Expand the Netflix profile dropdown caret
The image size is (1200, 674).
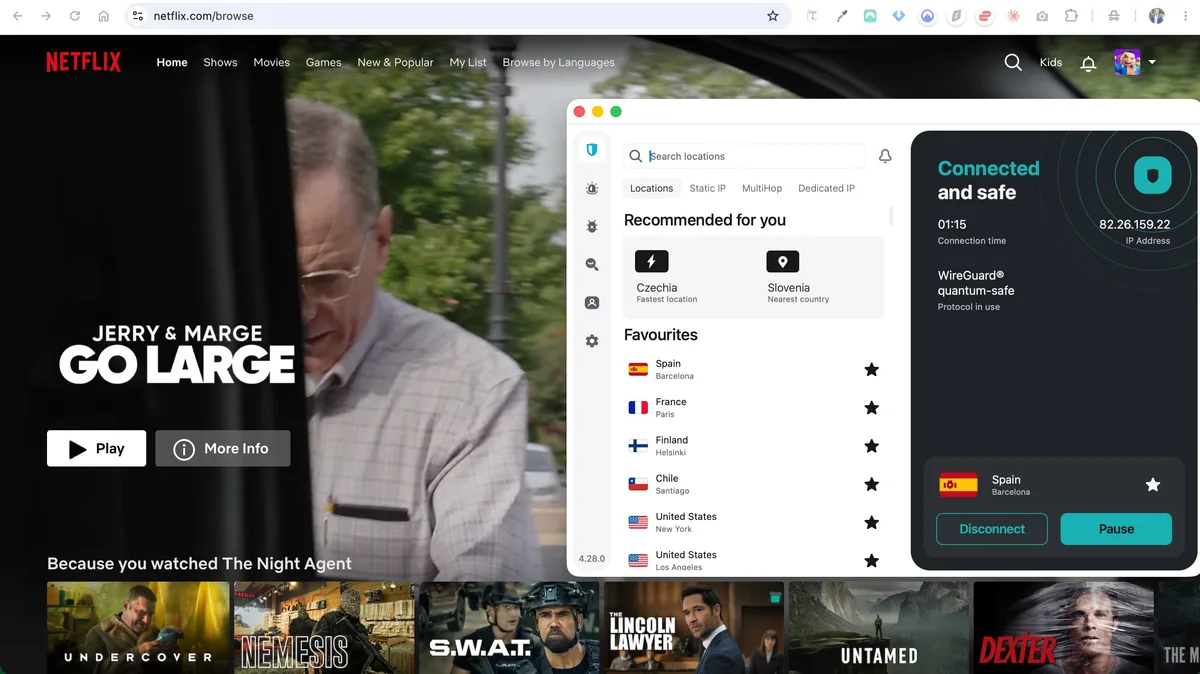1152,62
